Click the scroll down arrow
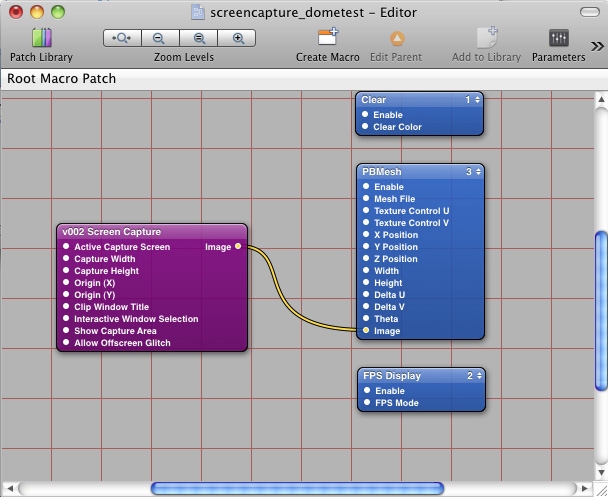 click(x=601, y=473)
